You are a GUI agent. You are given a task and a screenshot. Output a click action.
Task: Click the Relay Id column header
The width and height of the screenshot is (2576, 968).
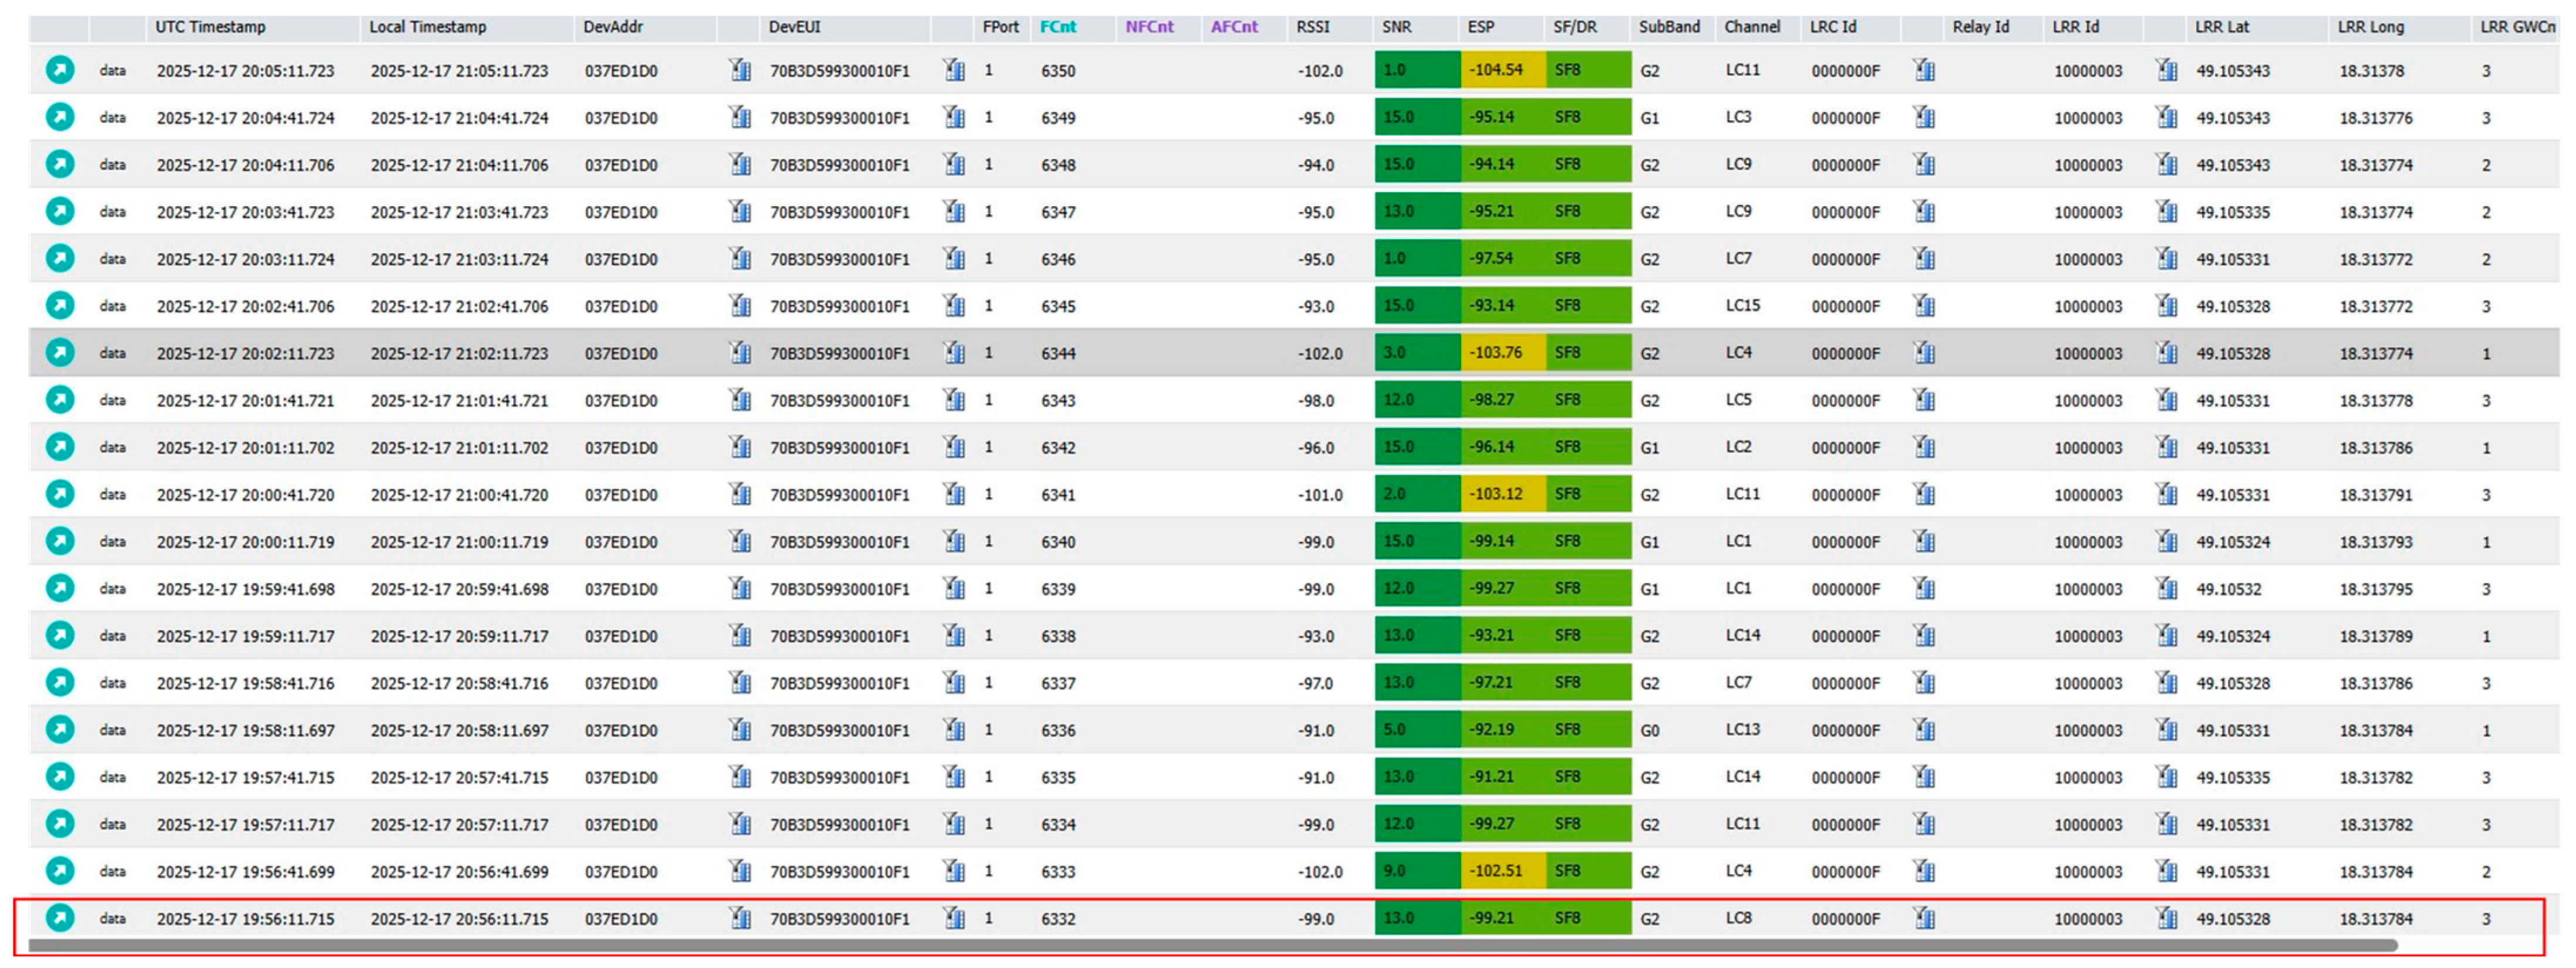(x=1981, y=27)
